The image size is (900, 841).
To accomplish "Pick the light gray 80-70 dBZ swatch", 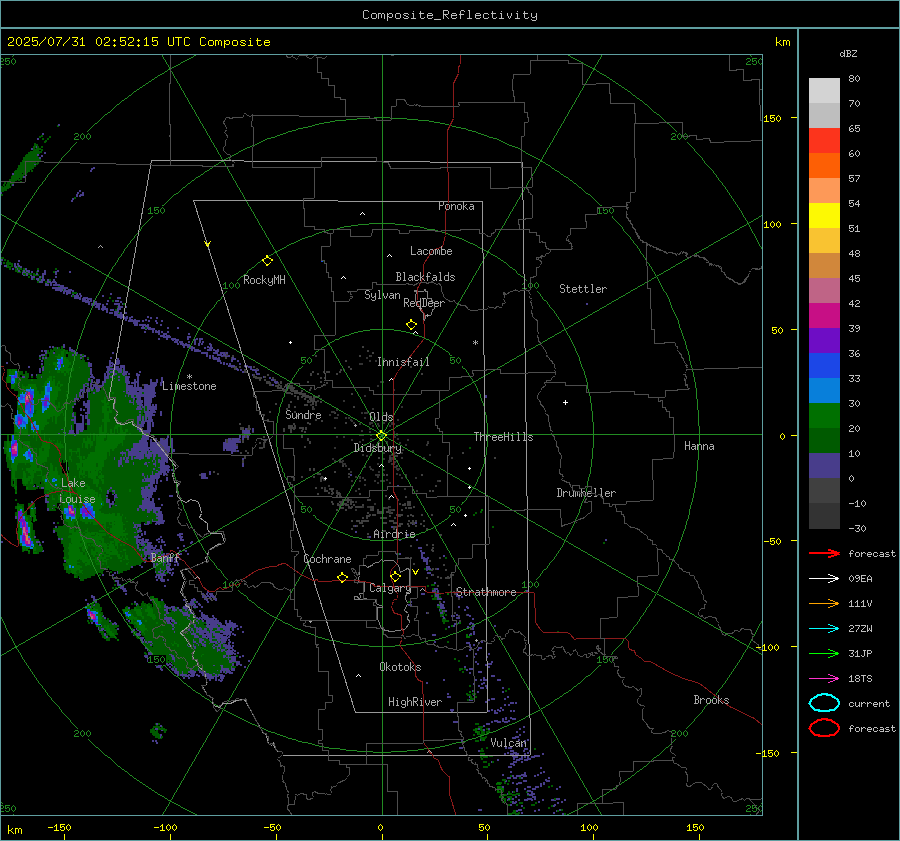I will coord(824,91).
